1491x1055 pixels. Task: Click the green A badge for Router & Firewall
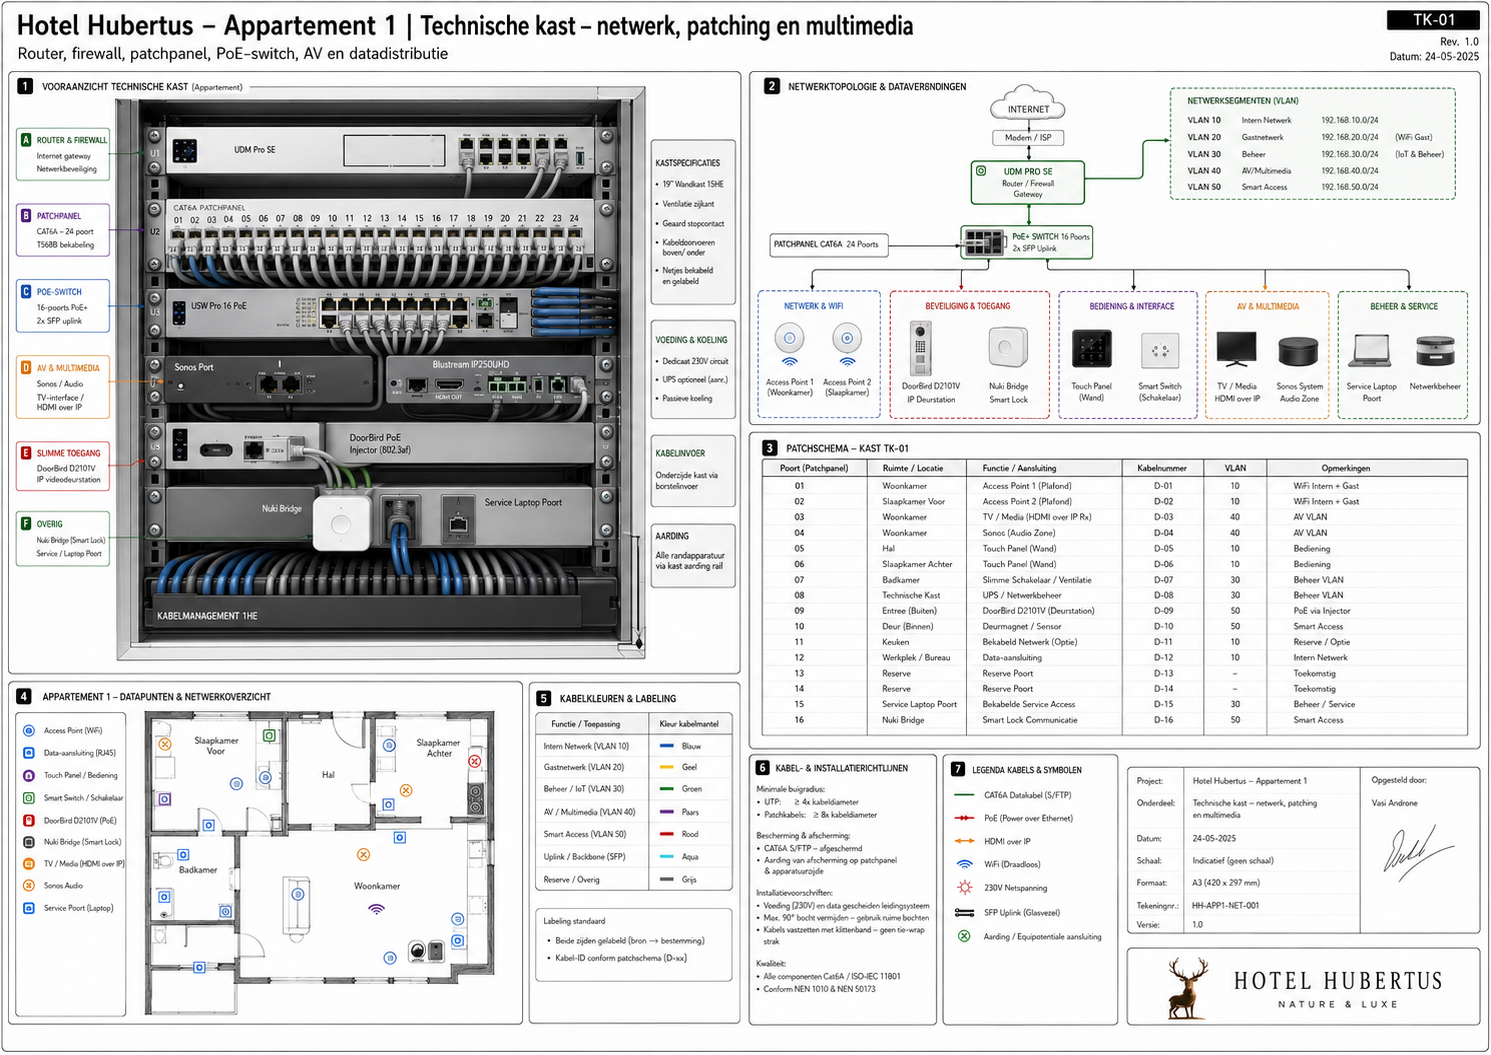coord(26,140)
